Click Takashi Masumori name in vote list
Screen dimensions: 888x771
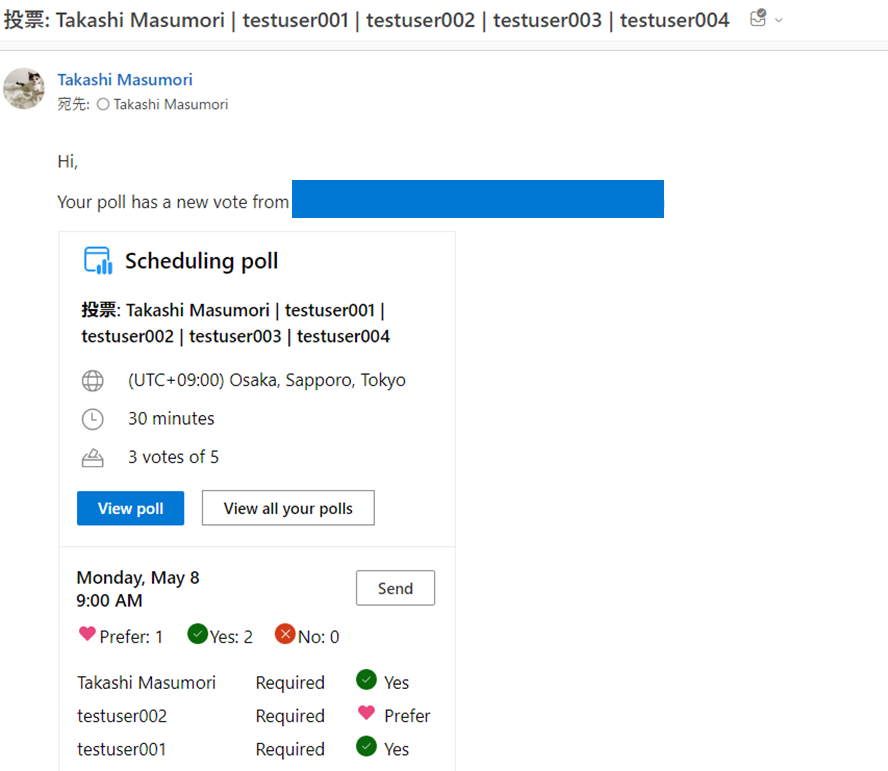tap(147, 683)
